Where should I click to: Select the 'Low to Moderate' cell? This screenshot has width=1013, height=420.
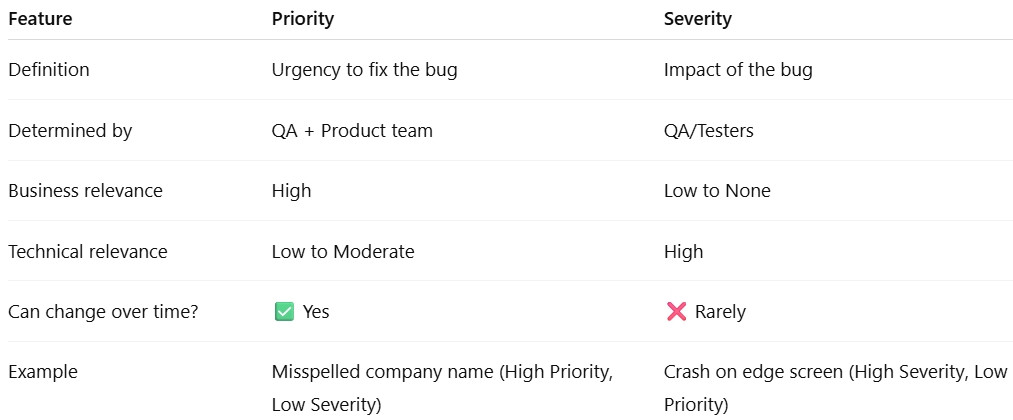[343, 251]
